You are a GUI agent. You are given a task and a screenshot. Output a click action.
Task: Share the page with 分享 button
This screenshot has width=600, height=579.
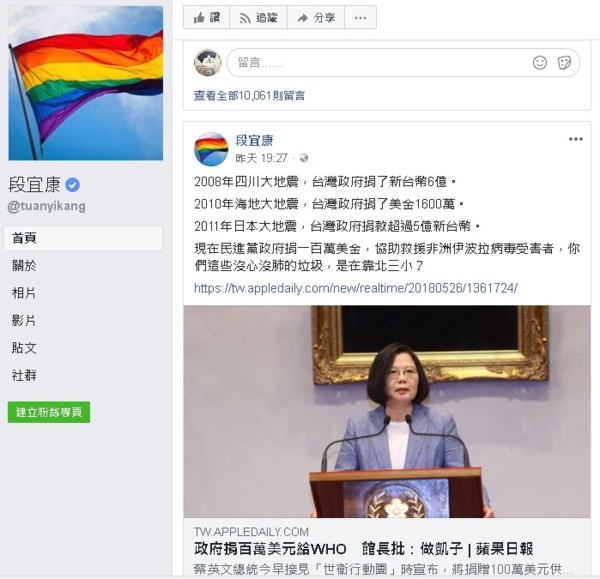pos(316,18)
